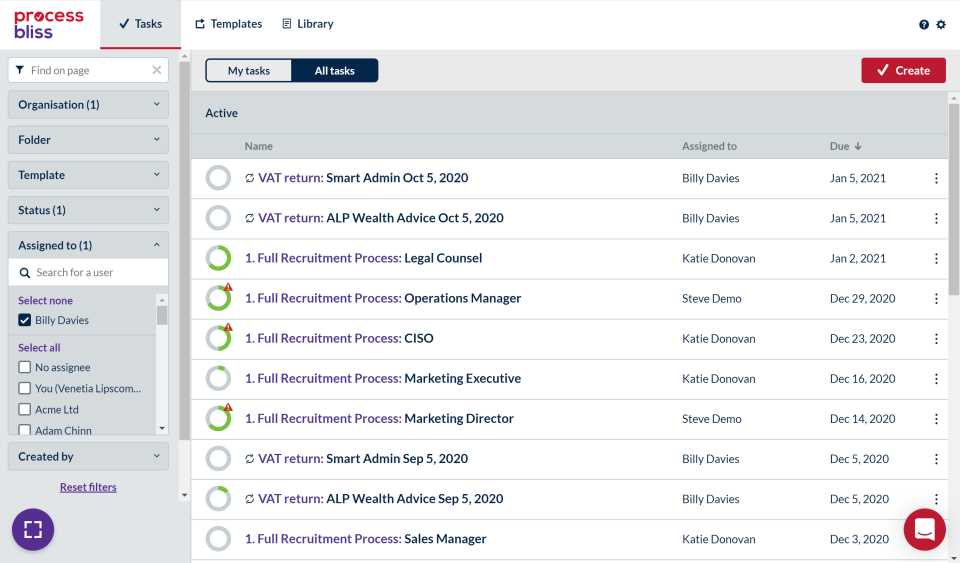
Task: Click the Active section header
Action: pyautogui.click(x=222, y=113)
